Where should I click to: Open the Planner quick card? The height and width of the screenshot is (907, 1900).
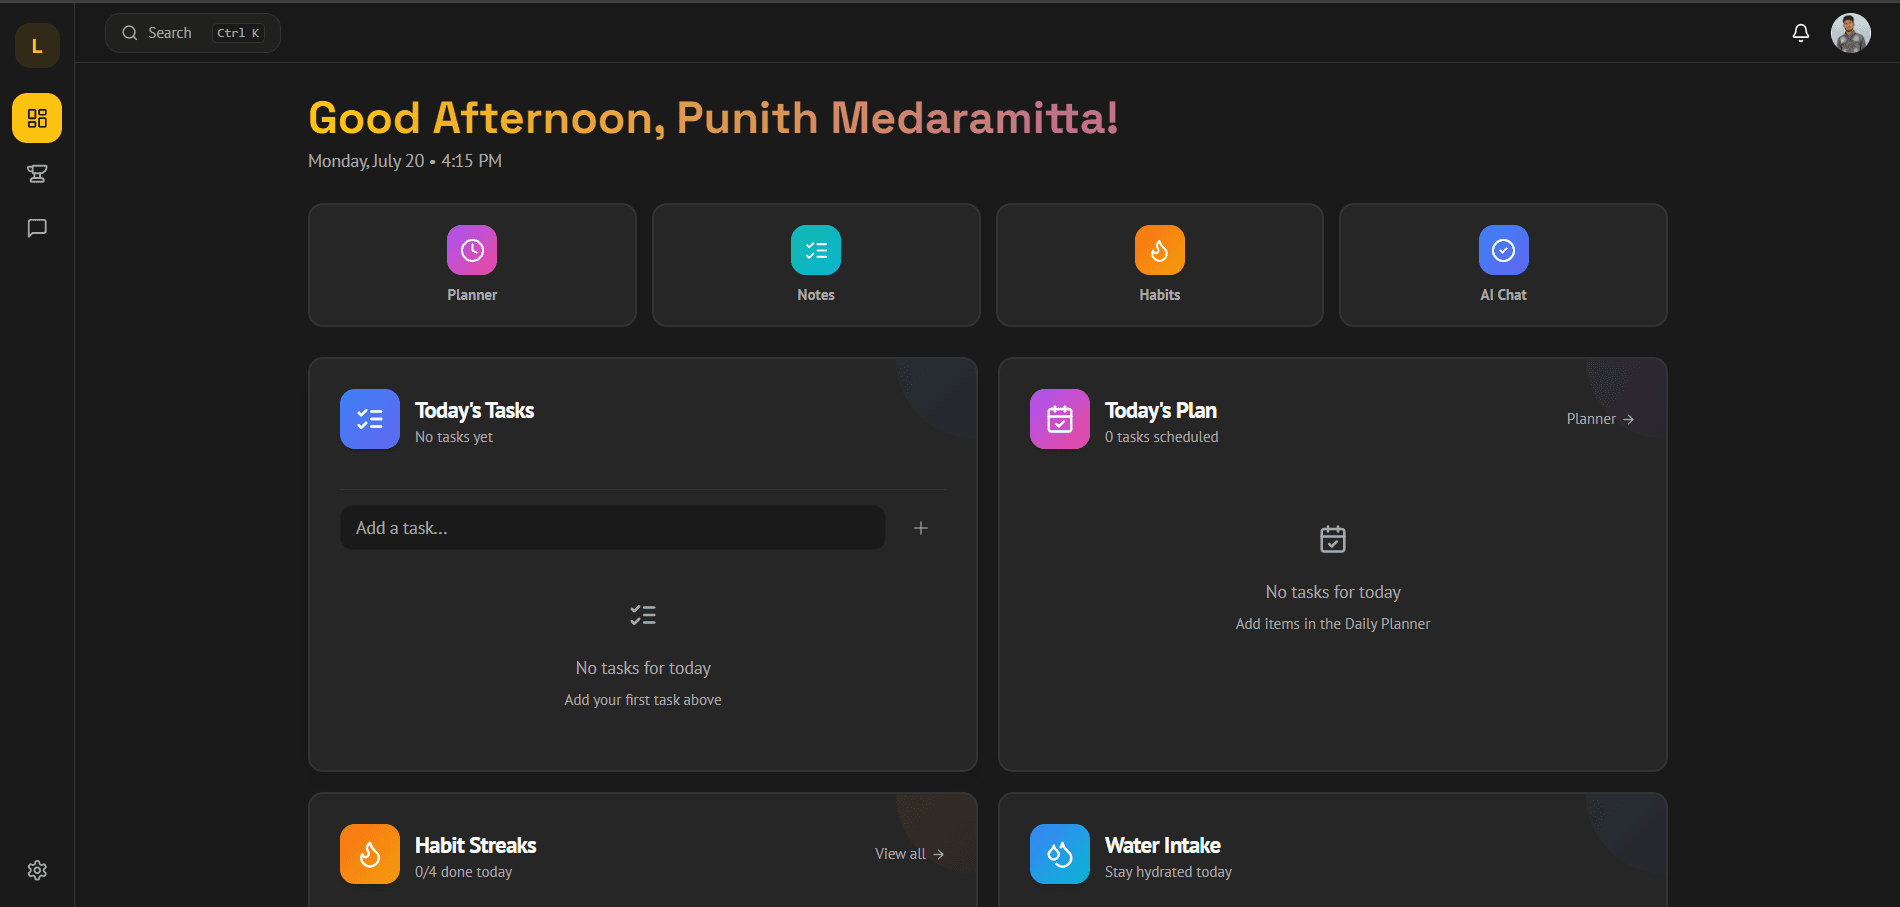pos(472,265)
